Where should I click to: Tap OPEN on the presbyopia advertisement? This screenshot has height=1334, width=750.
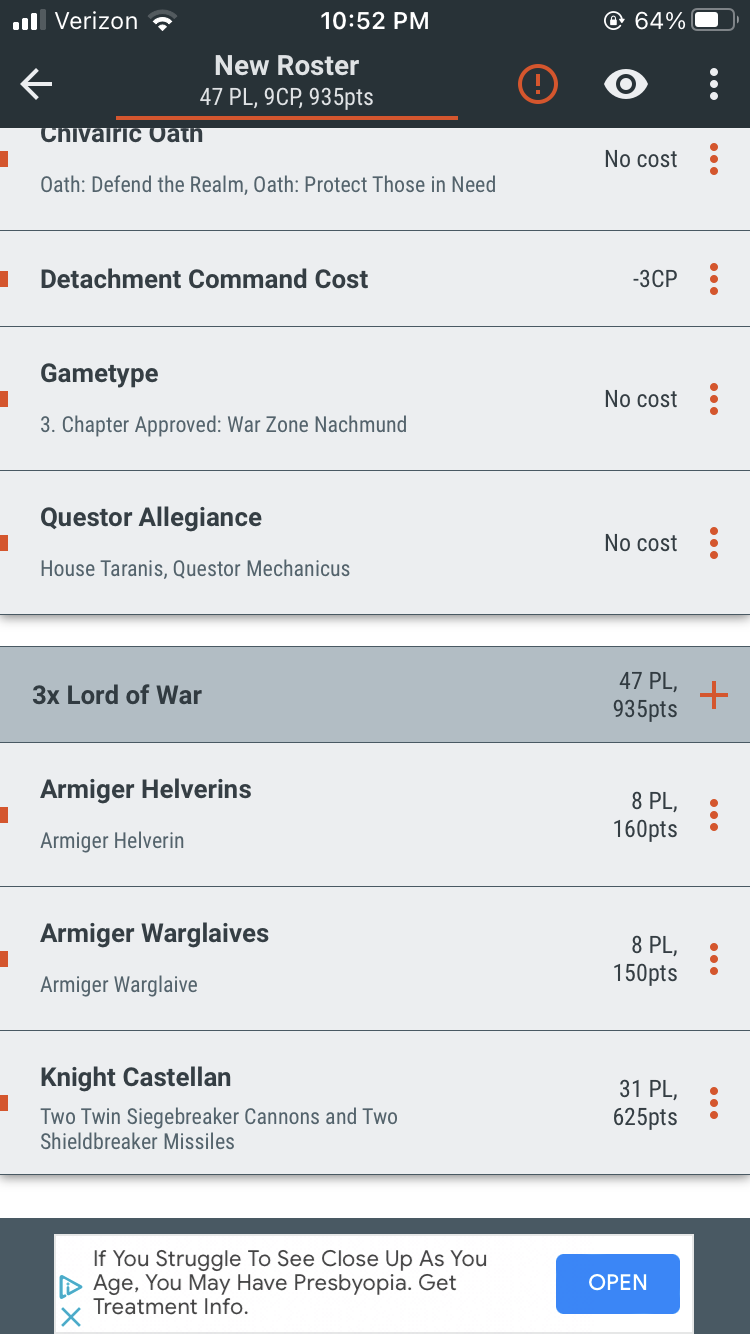[617, 1283]
